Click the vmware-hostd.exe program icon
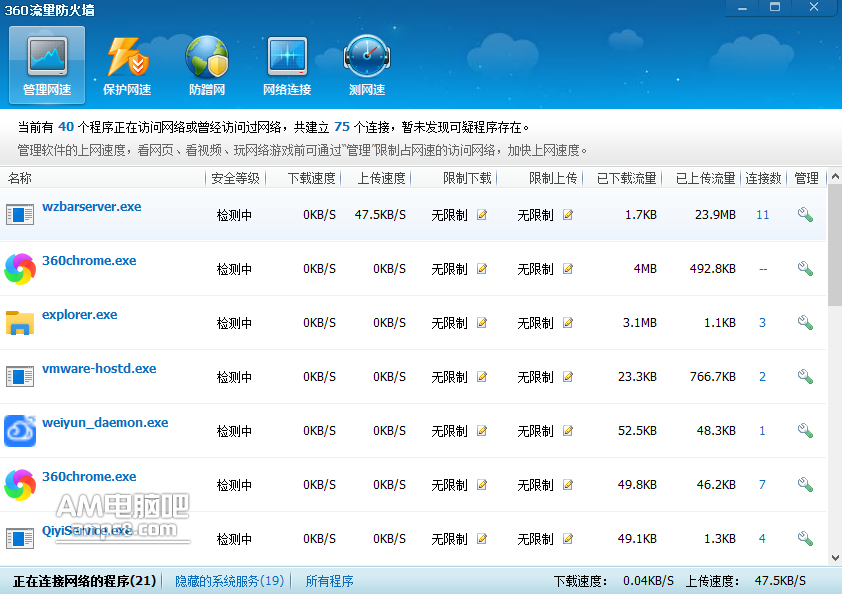This screenshot has width=842, height=594. [x=20, y=376]
